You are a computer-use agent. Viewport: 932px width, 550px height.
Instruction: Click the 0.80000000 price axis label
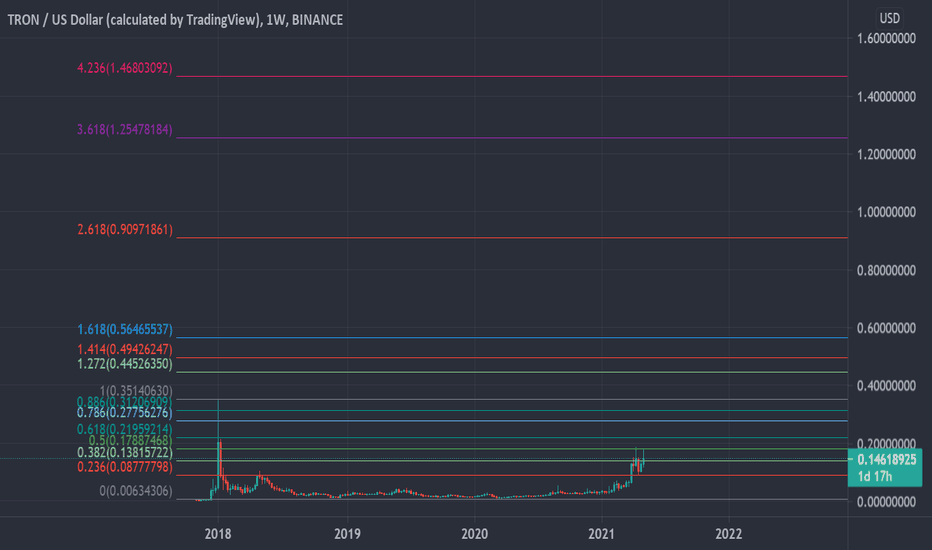(x=886, y=271)
